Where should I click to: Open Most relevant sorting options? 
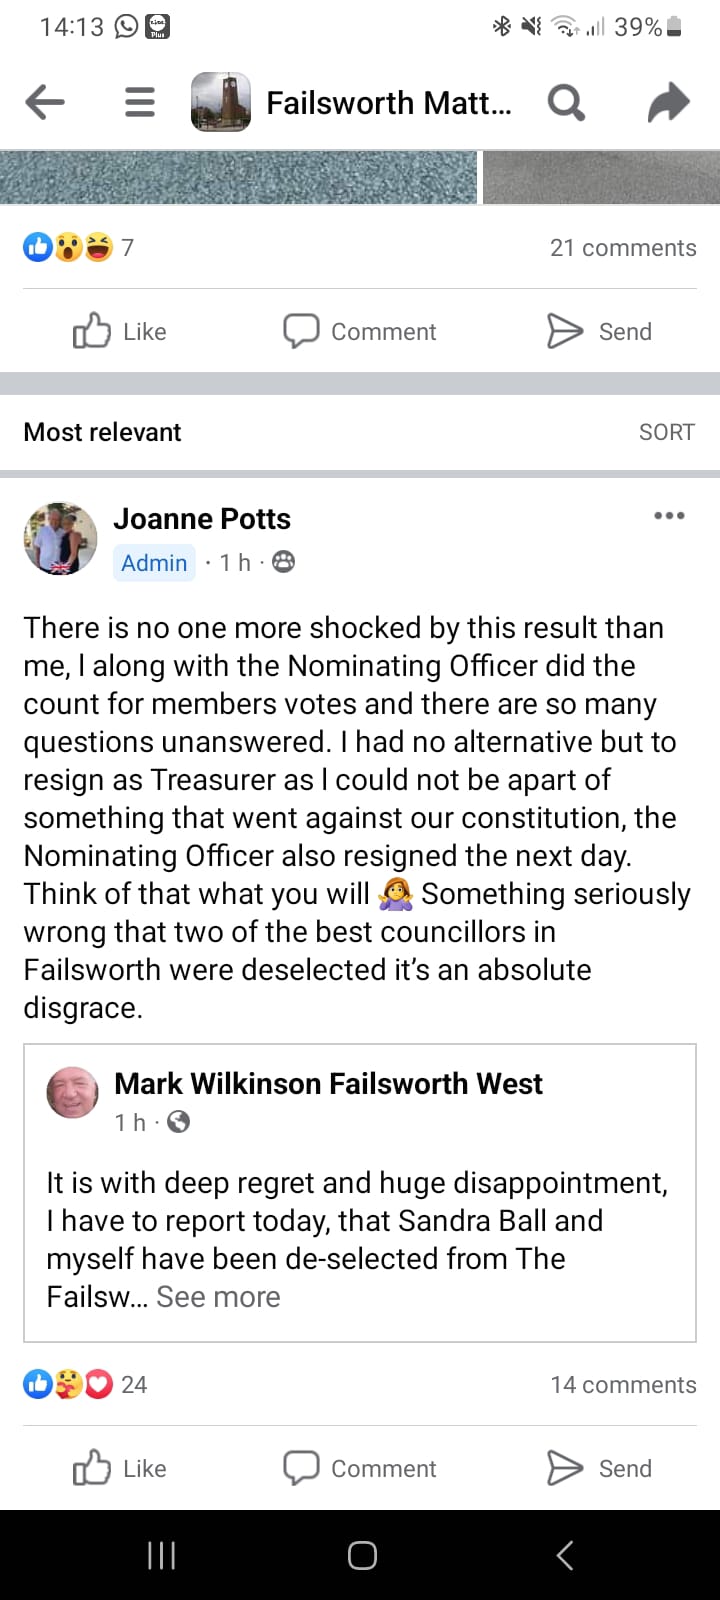coord(102,431)
